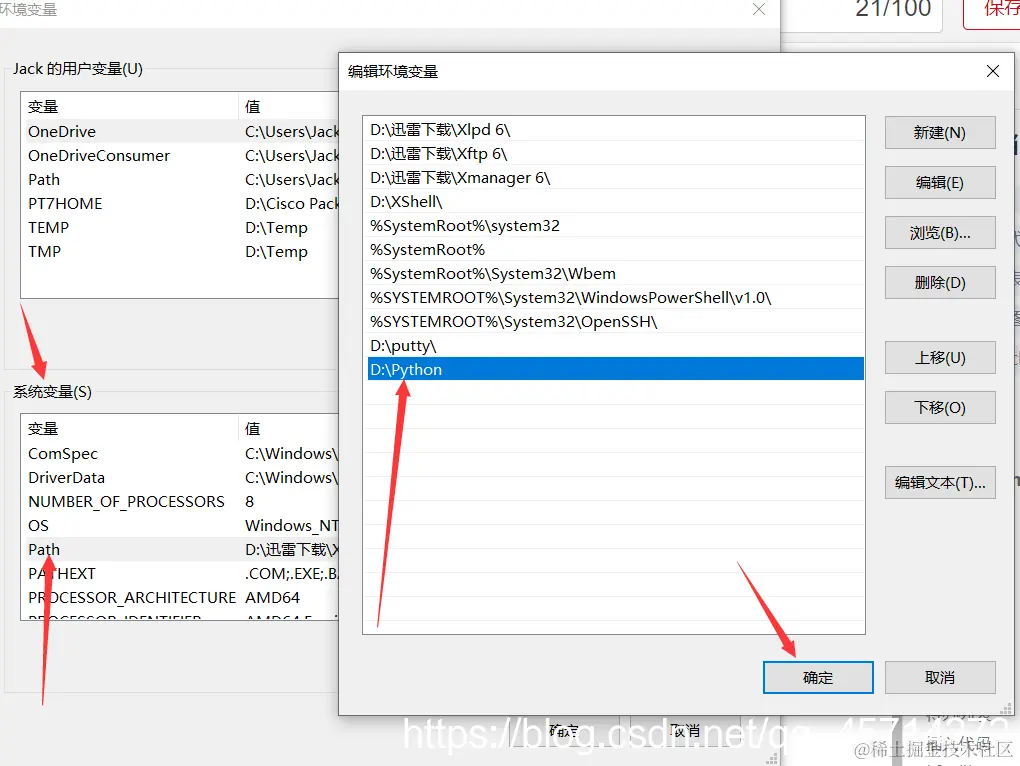Delete the entry with 删除(D) button

tap(939, 283)
